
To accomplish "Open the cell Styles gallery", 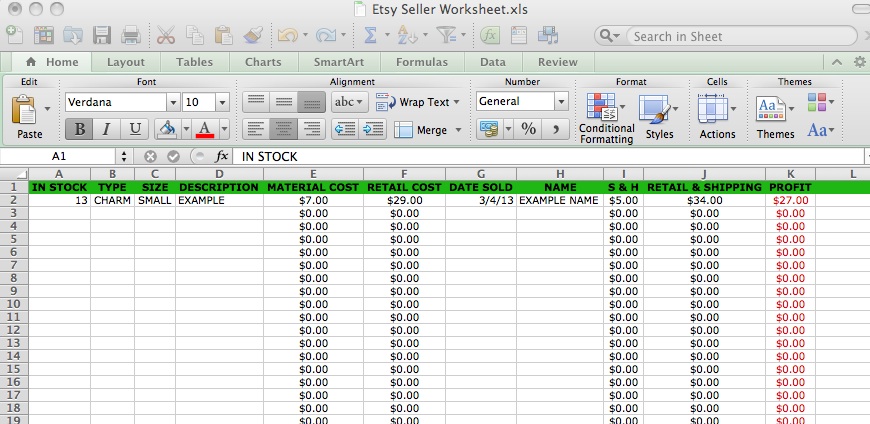I will 659,117.
